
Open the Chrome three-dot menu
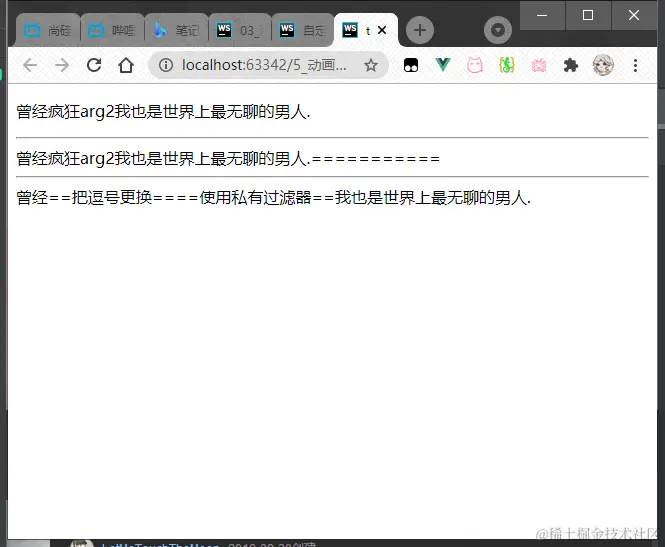[635, 65]
